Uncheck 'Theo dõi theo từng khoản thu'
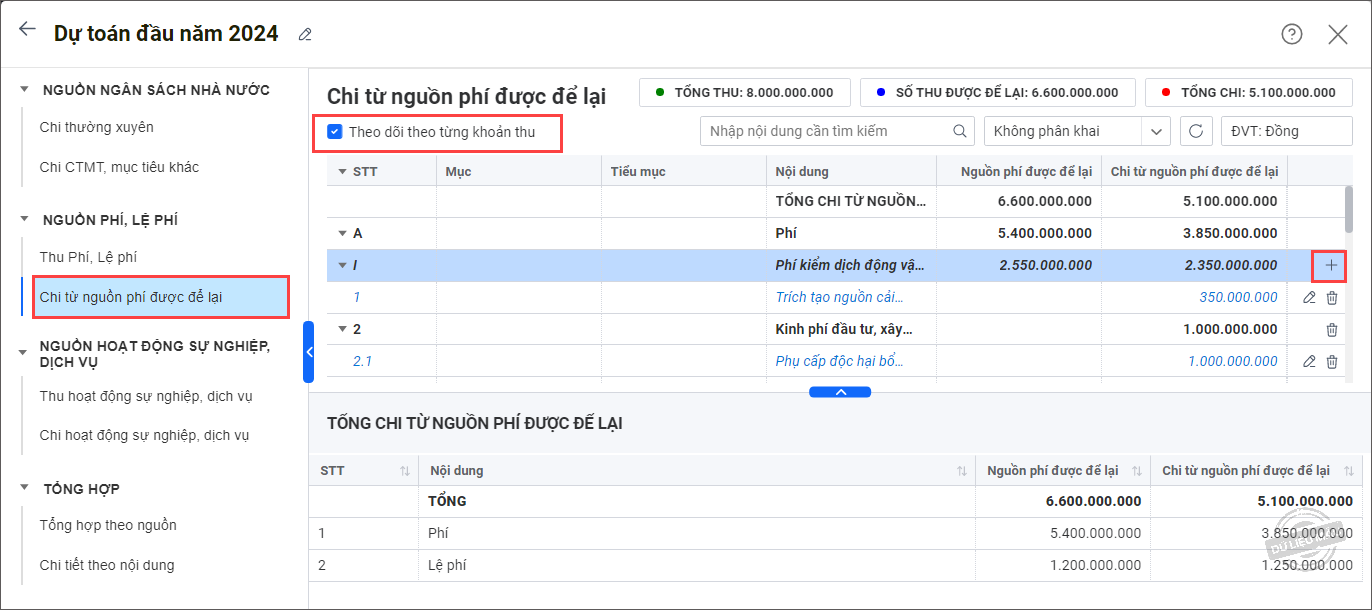This screenshot has width=1372, height=610. (335, 131)
